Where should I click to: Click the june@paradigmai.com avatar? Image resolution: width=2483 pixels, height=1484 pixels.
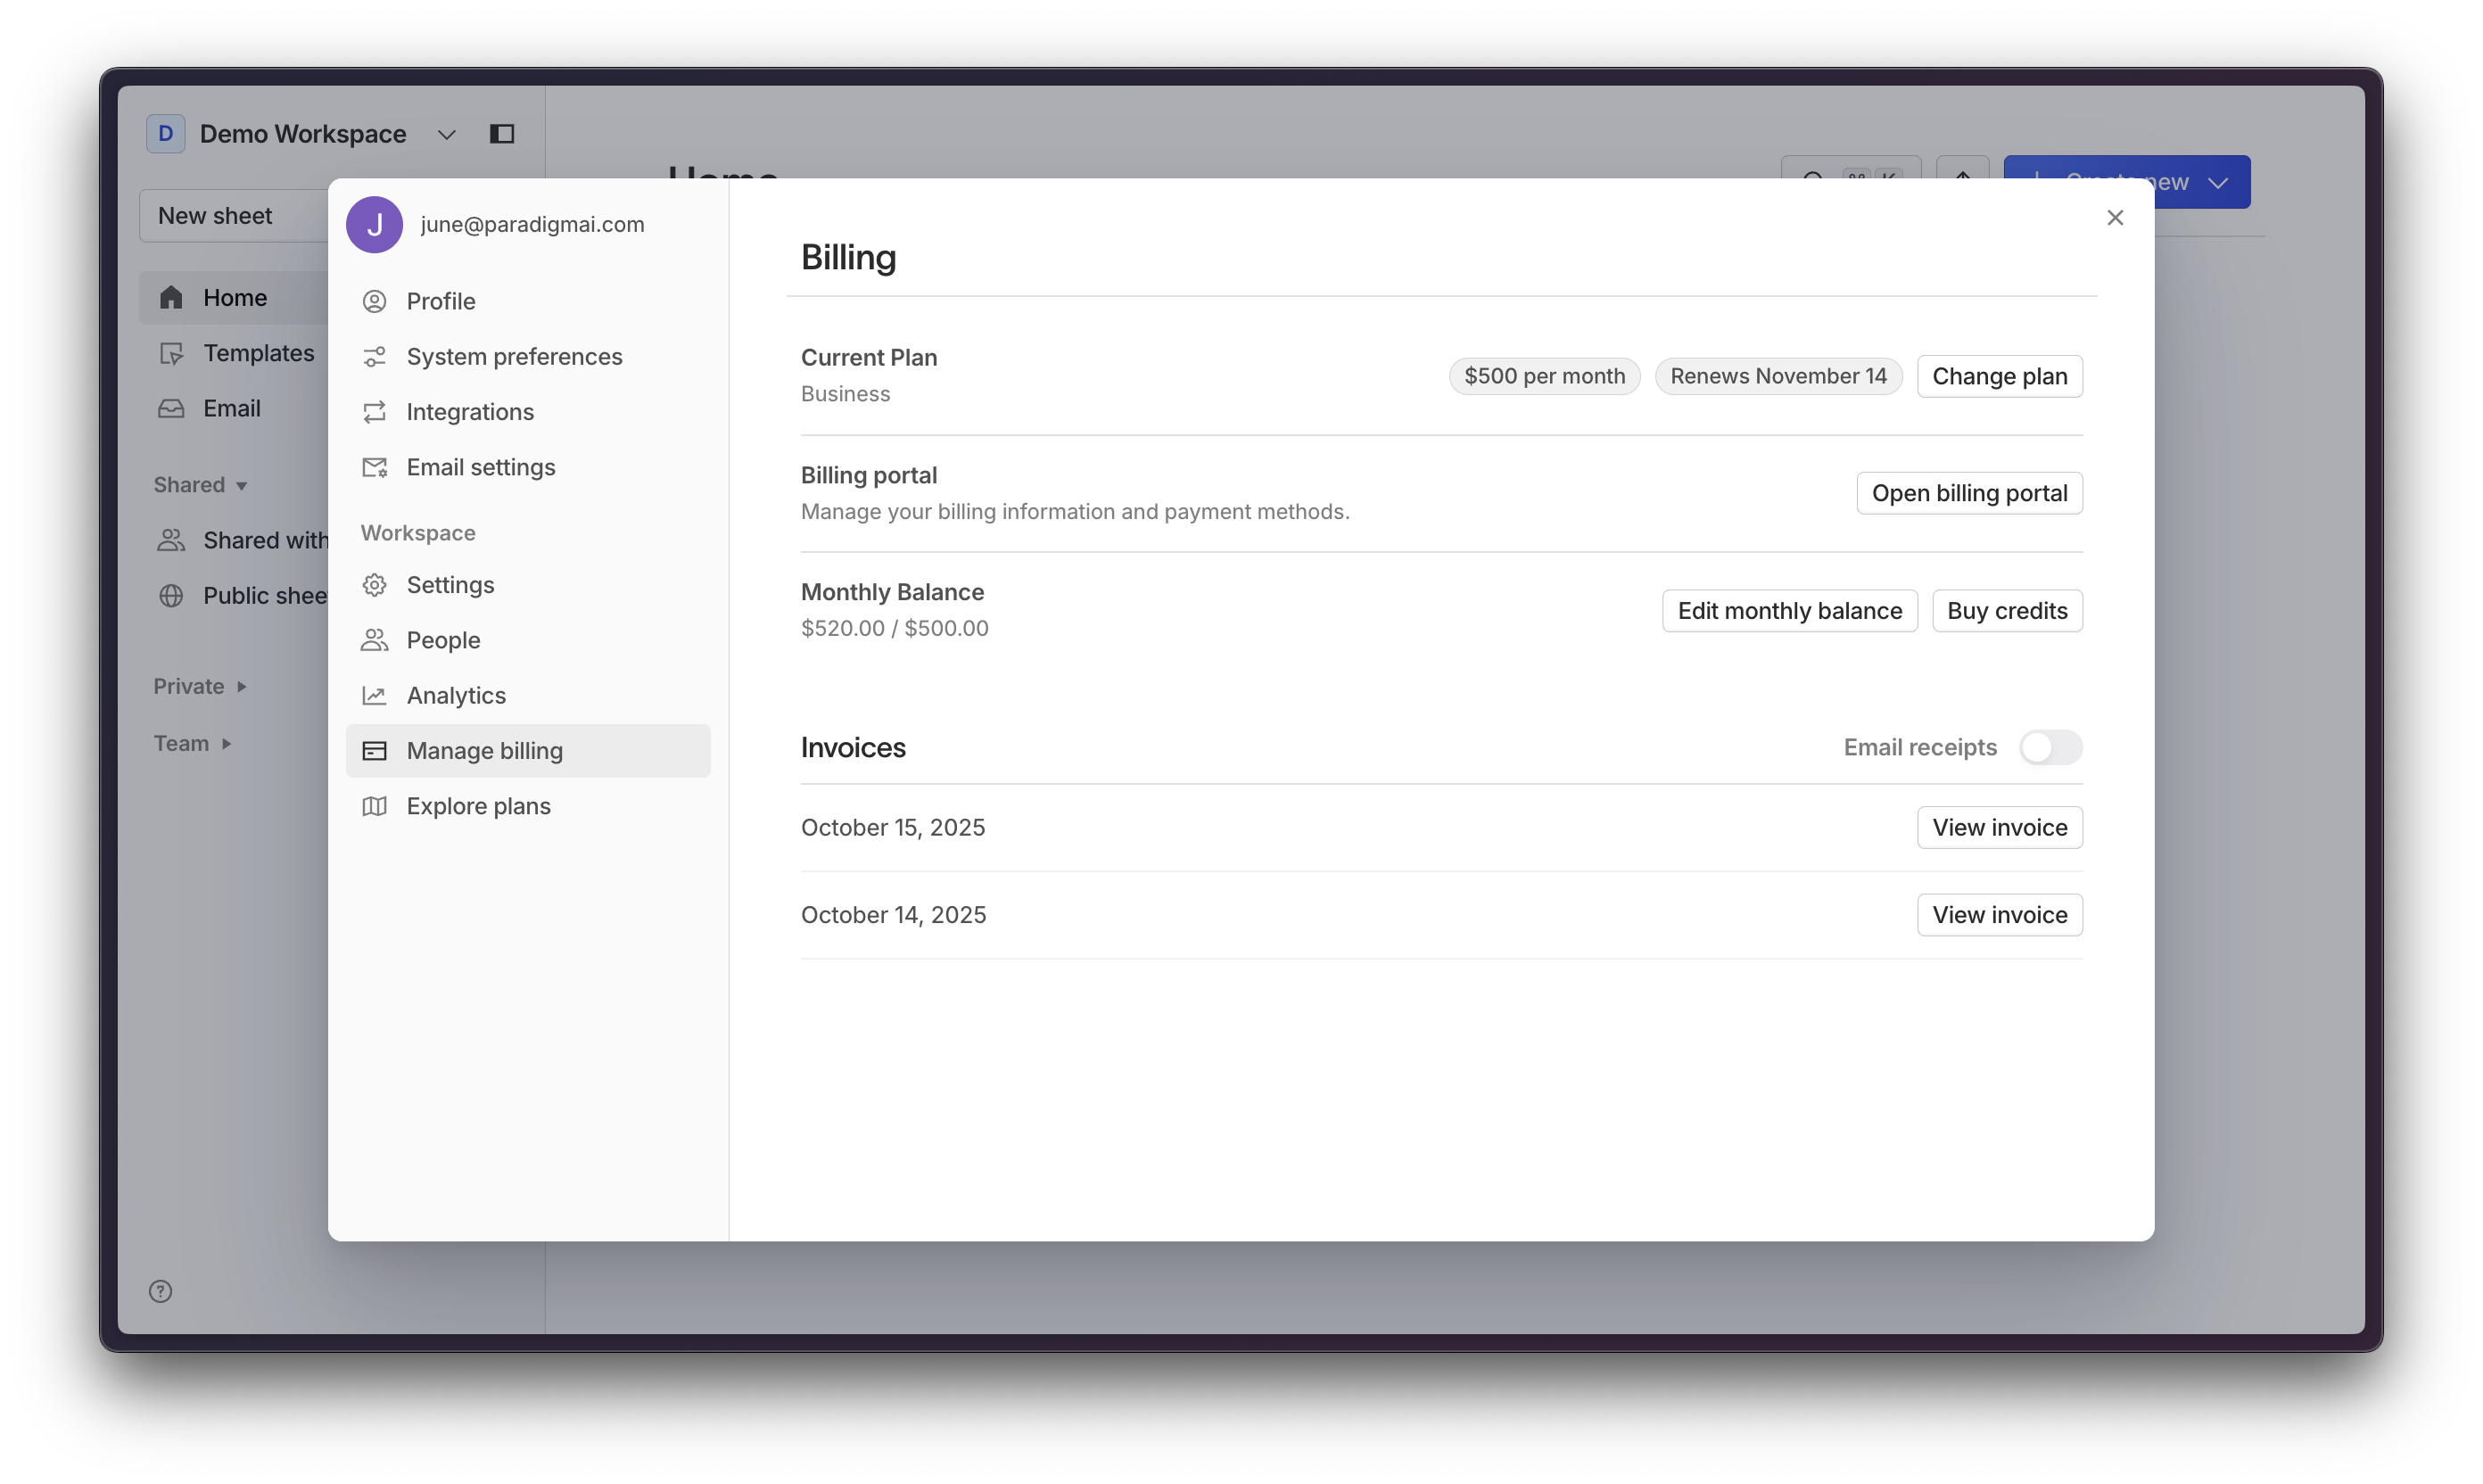[x=374, y=224]
